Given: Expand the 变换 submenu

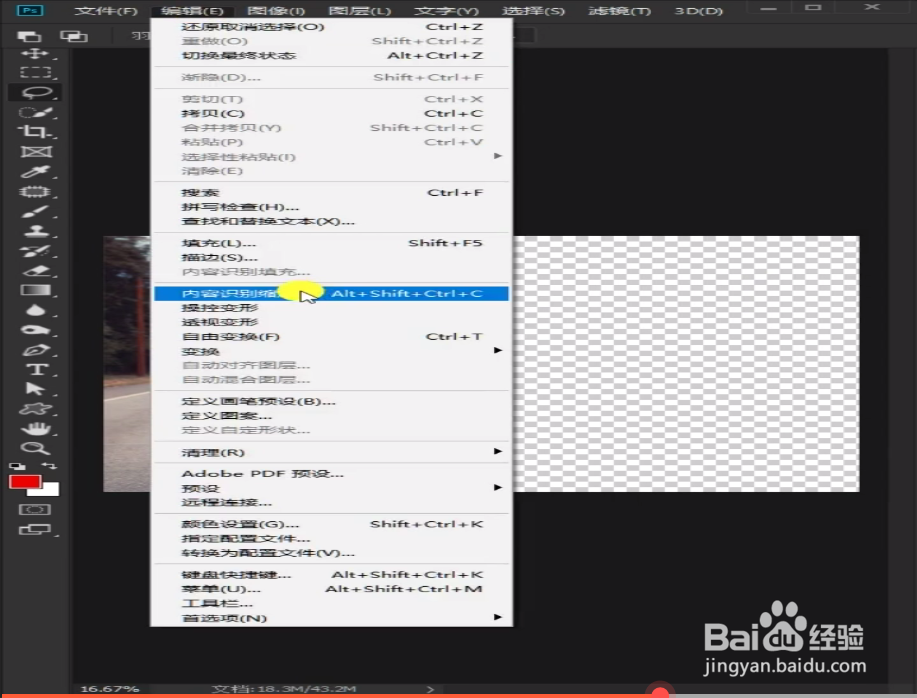Looking at the screenshot, I should (x=332, y=351).
